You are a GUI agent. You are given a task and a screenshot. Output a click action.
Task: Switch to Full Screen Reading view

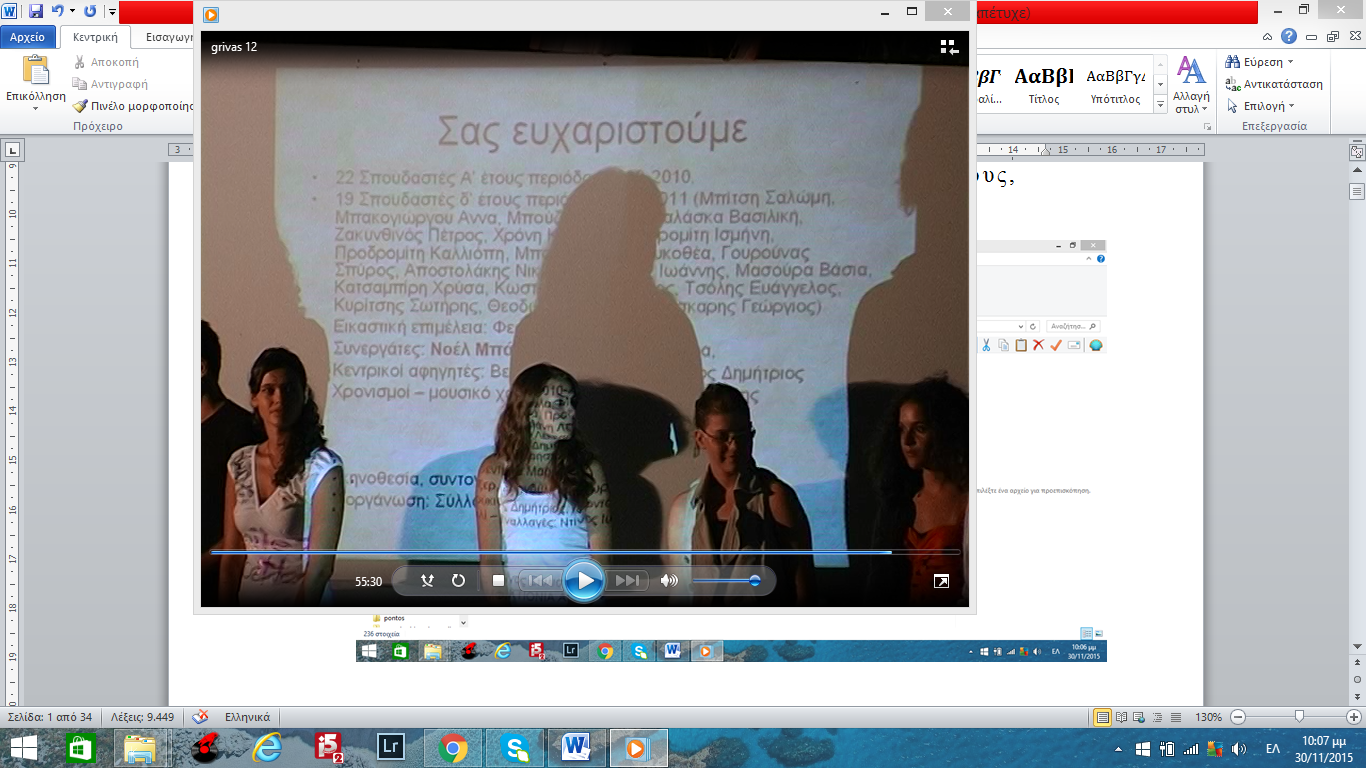tap(1121, 717)
